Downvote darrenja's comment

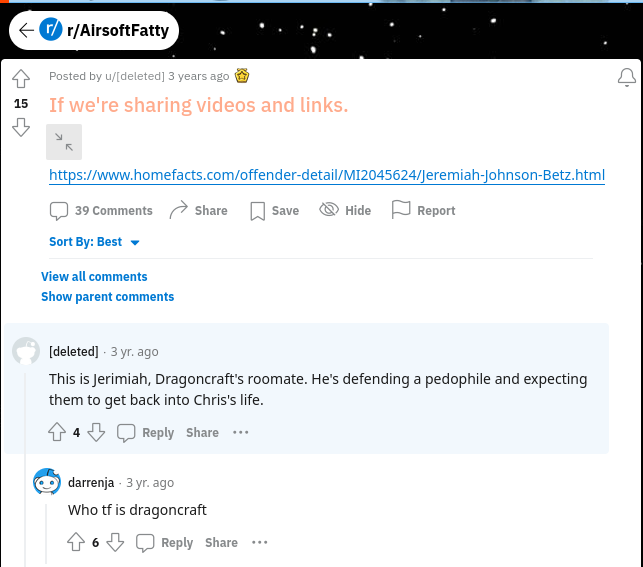115,542
